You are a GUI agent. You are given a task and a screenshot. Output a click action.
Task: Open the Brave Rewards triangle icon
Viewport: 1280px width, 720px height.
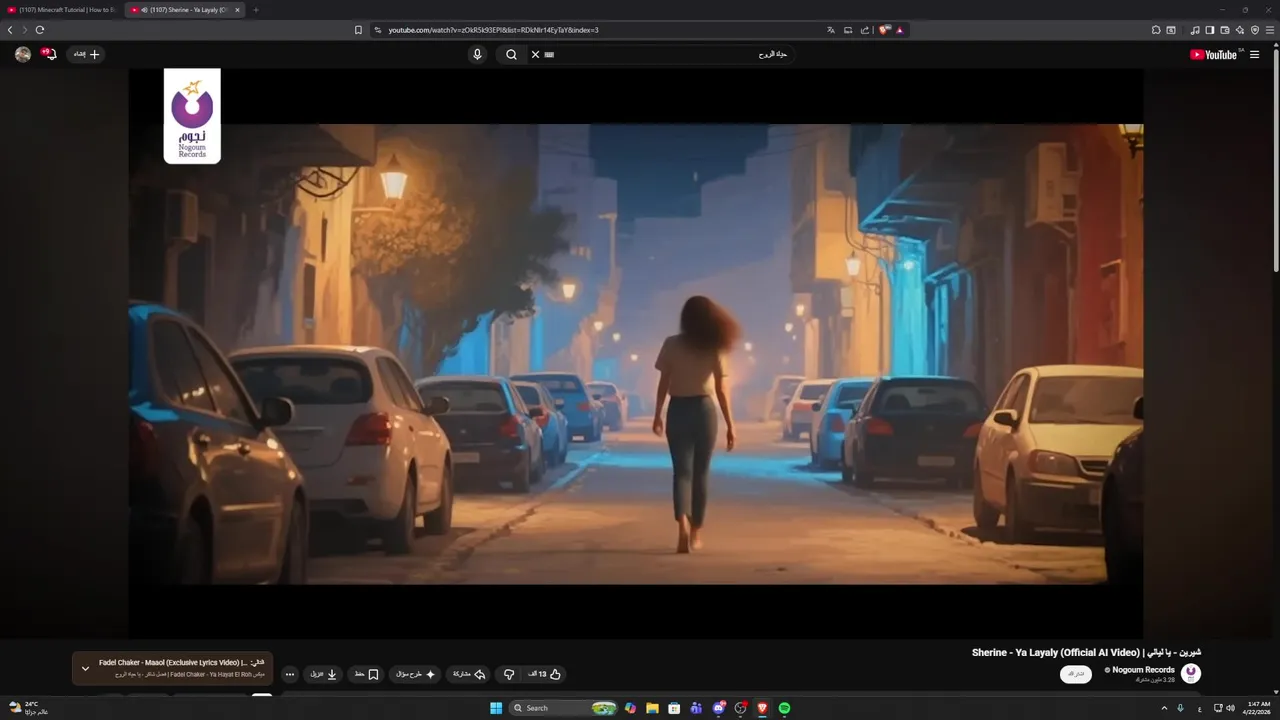[900, 30]
